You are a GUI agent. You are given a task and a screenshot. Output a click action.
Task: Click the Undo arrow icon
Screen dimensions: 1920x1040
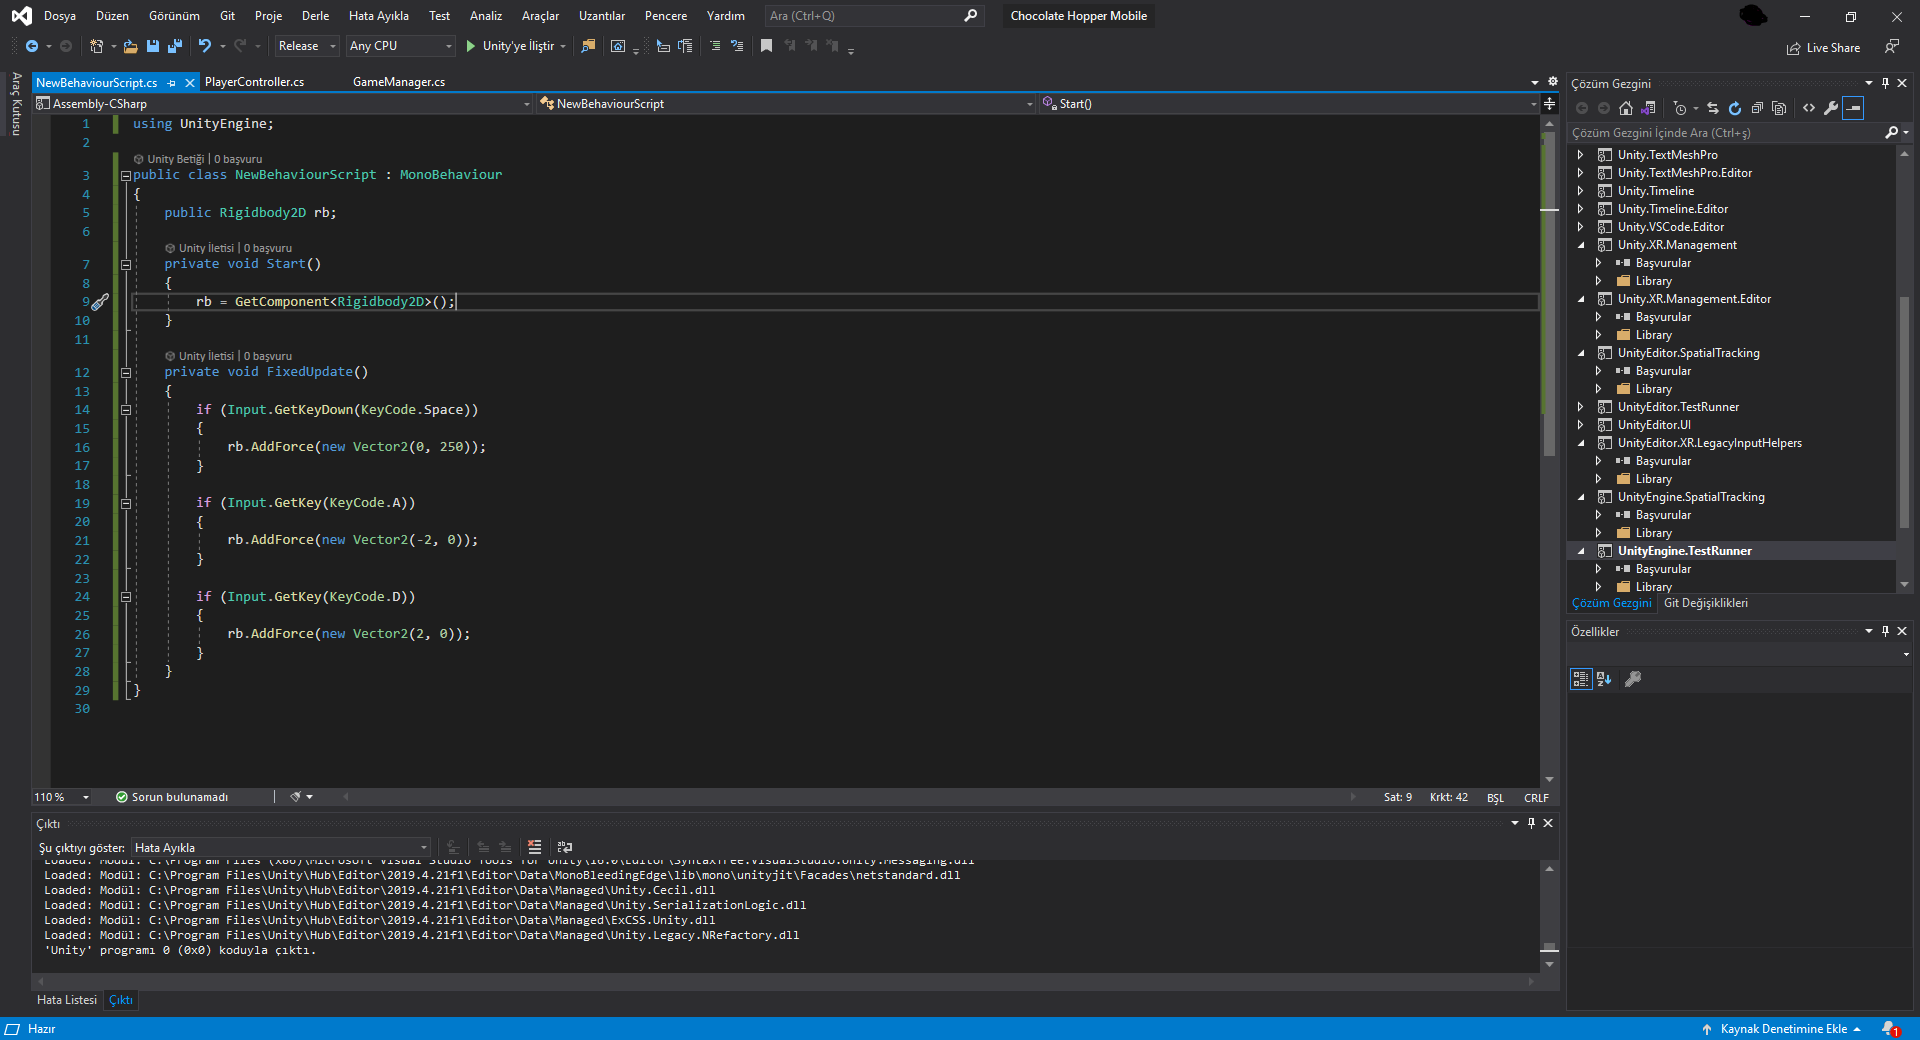coord(204,46)
